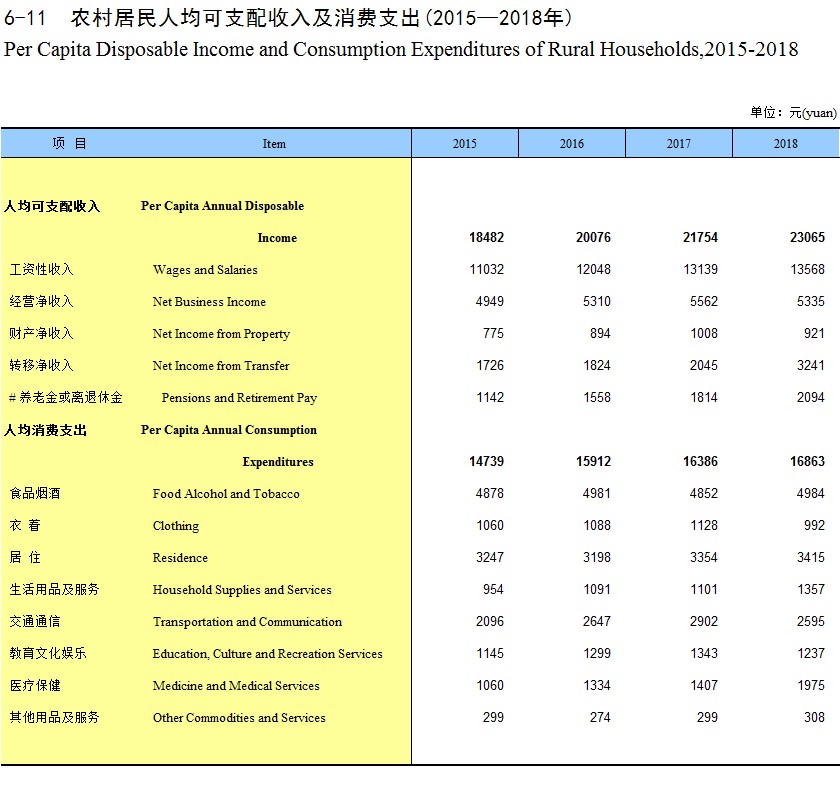
Task: Select 'Other Commodities and Services' label
Action: click(239, 718)
